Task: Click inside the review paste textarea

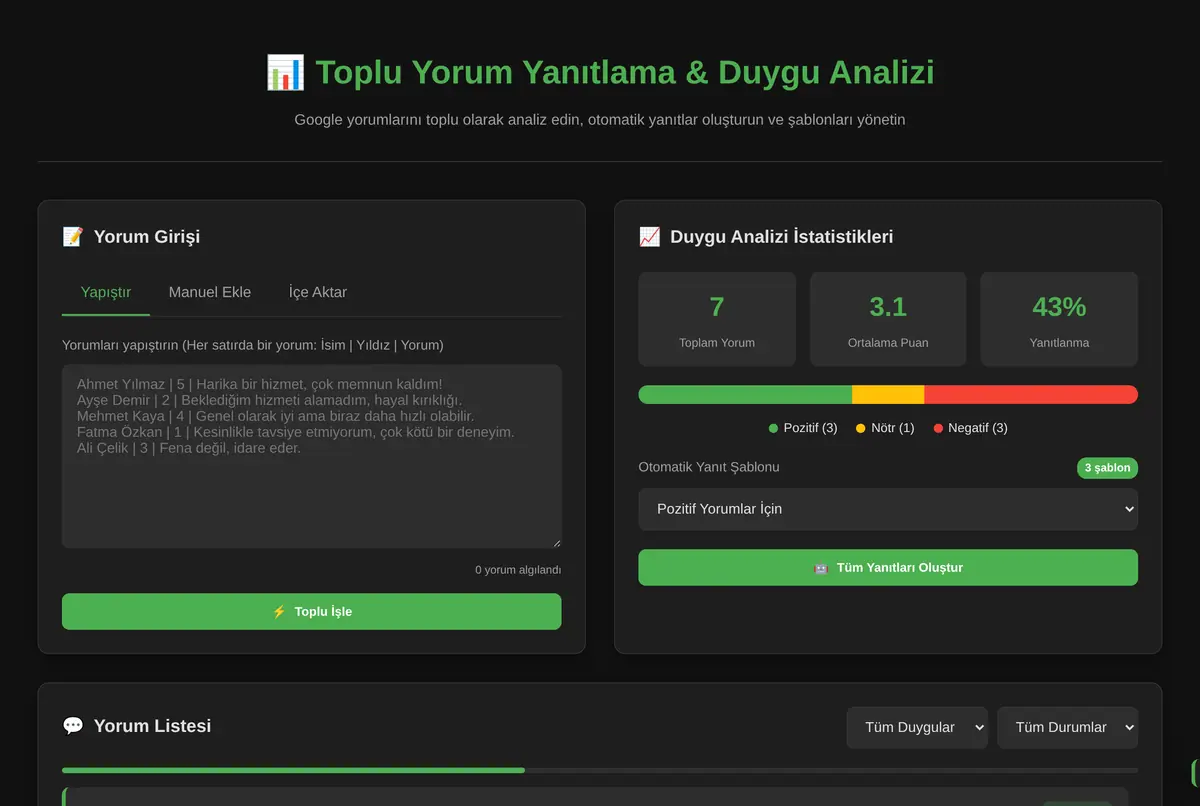Action: pos(312,456)
